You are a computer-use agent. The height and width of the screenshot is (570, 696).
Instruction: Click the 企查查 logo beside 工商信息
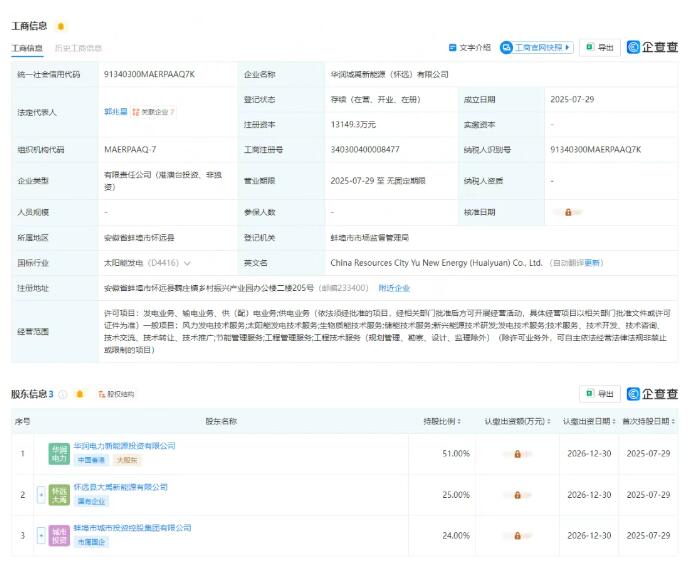point(652,47)
